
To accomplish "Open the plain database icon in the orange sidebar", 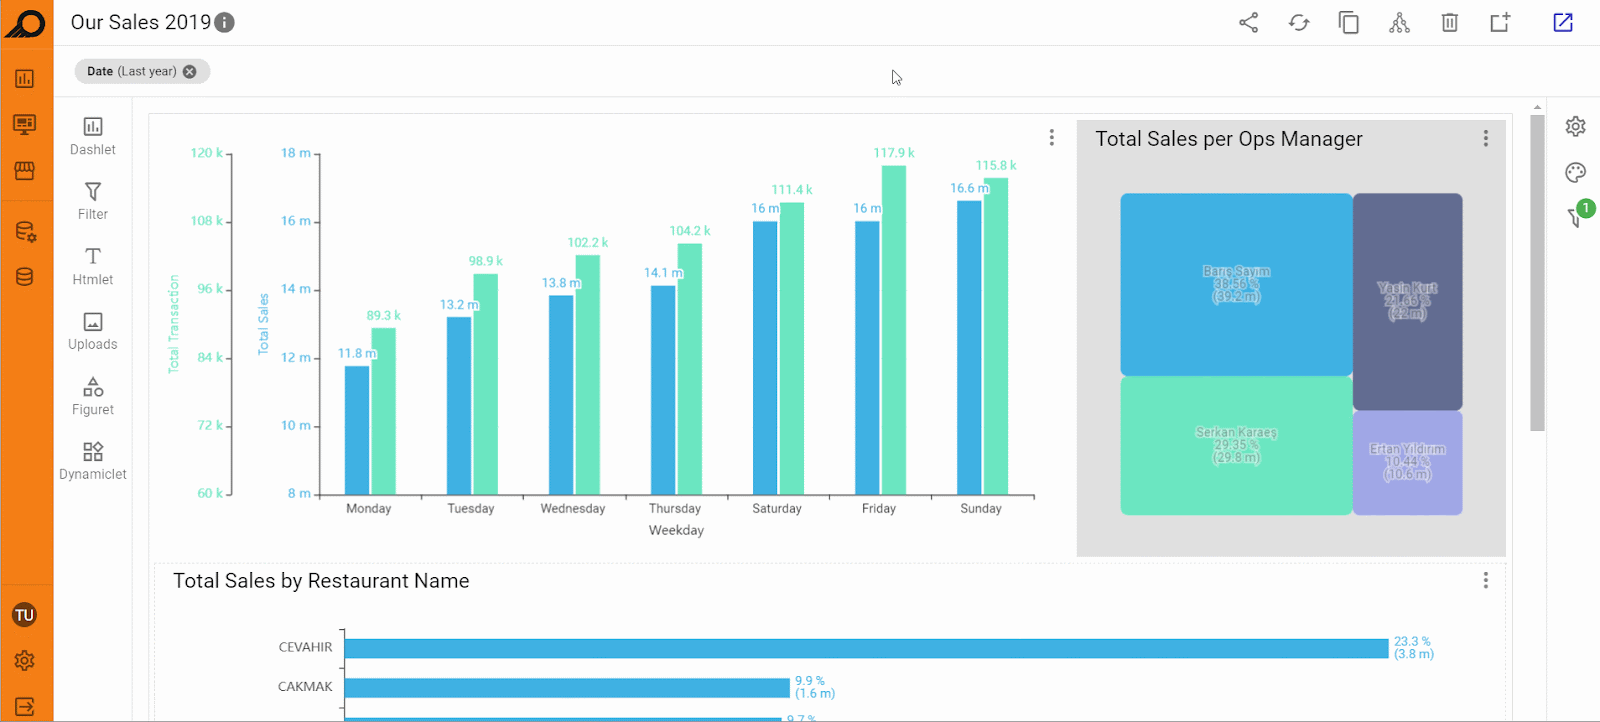I will click(25, 277).
